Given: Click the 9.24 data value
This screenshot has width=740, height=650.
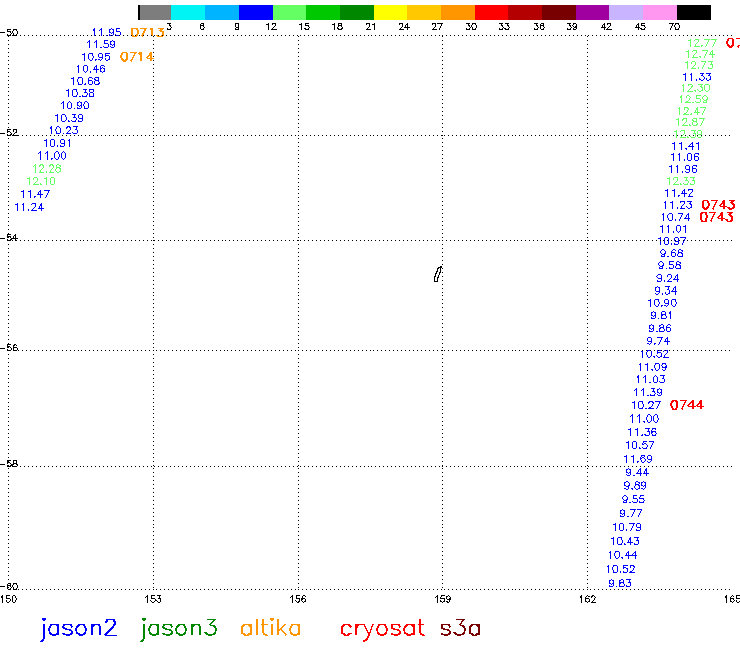Looking at the screenshot, I should pyautogui.click(x=668, y=279).
